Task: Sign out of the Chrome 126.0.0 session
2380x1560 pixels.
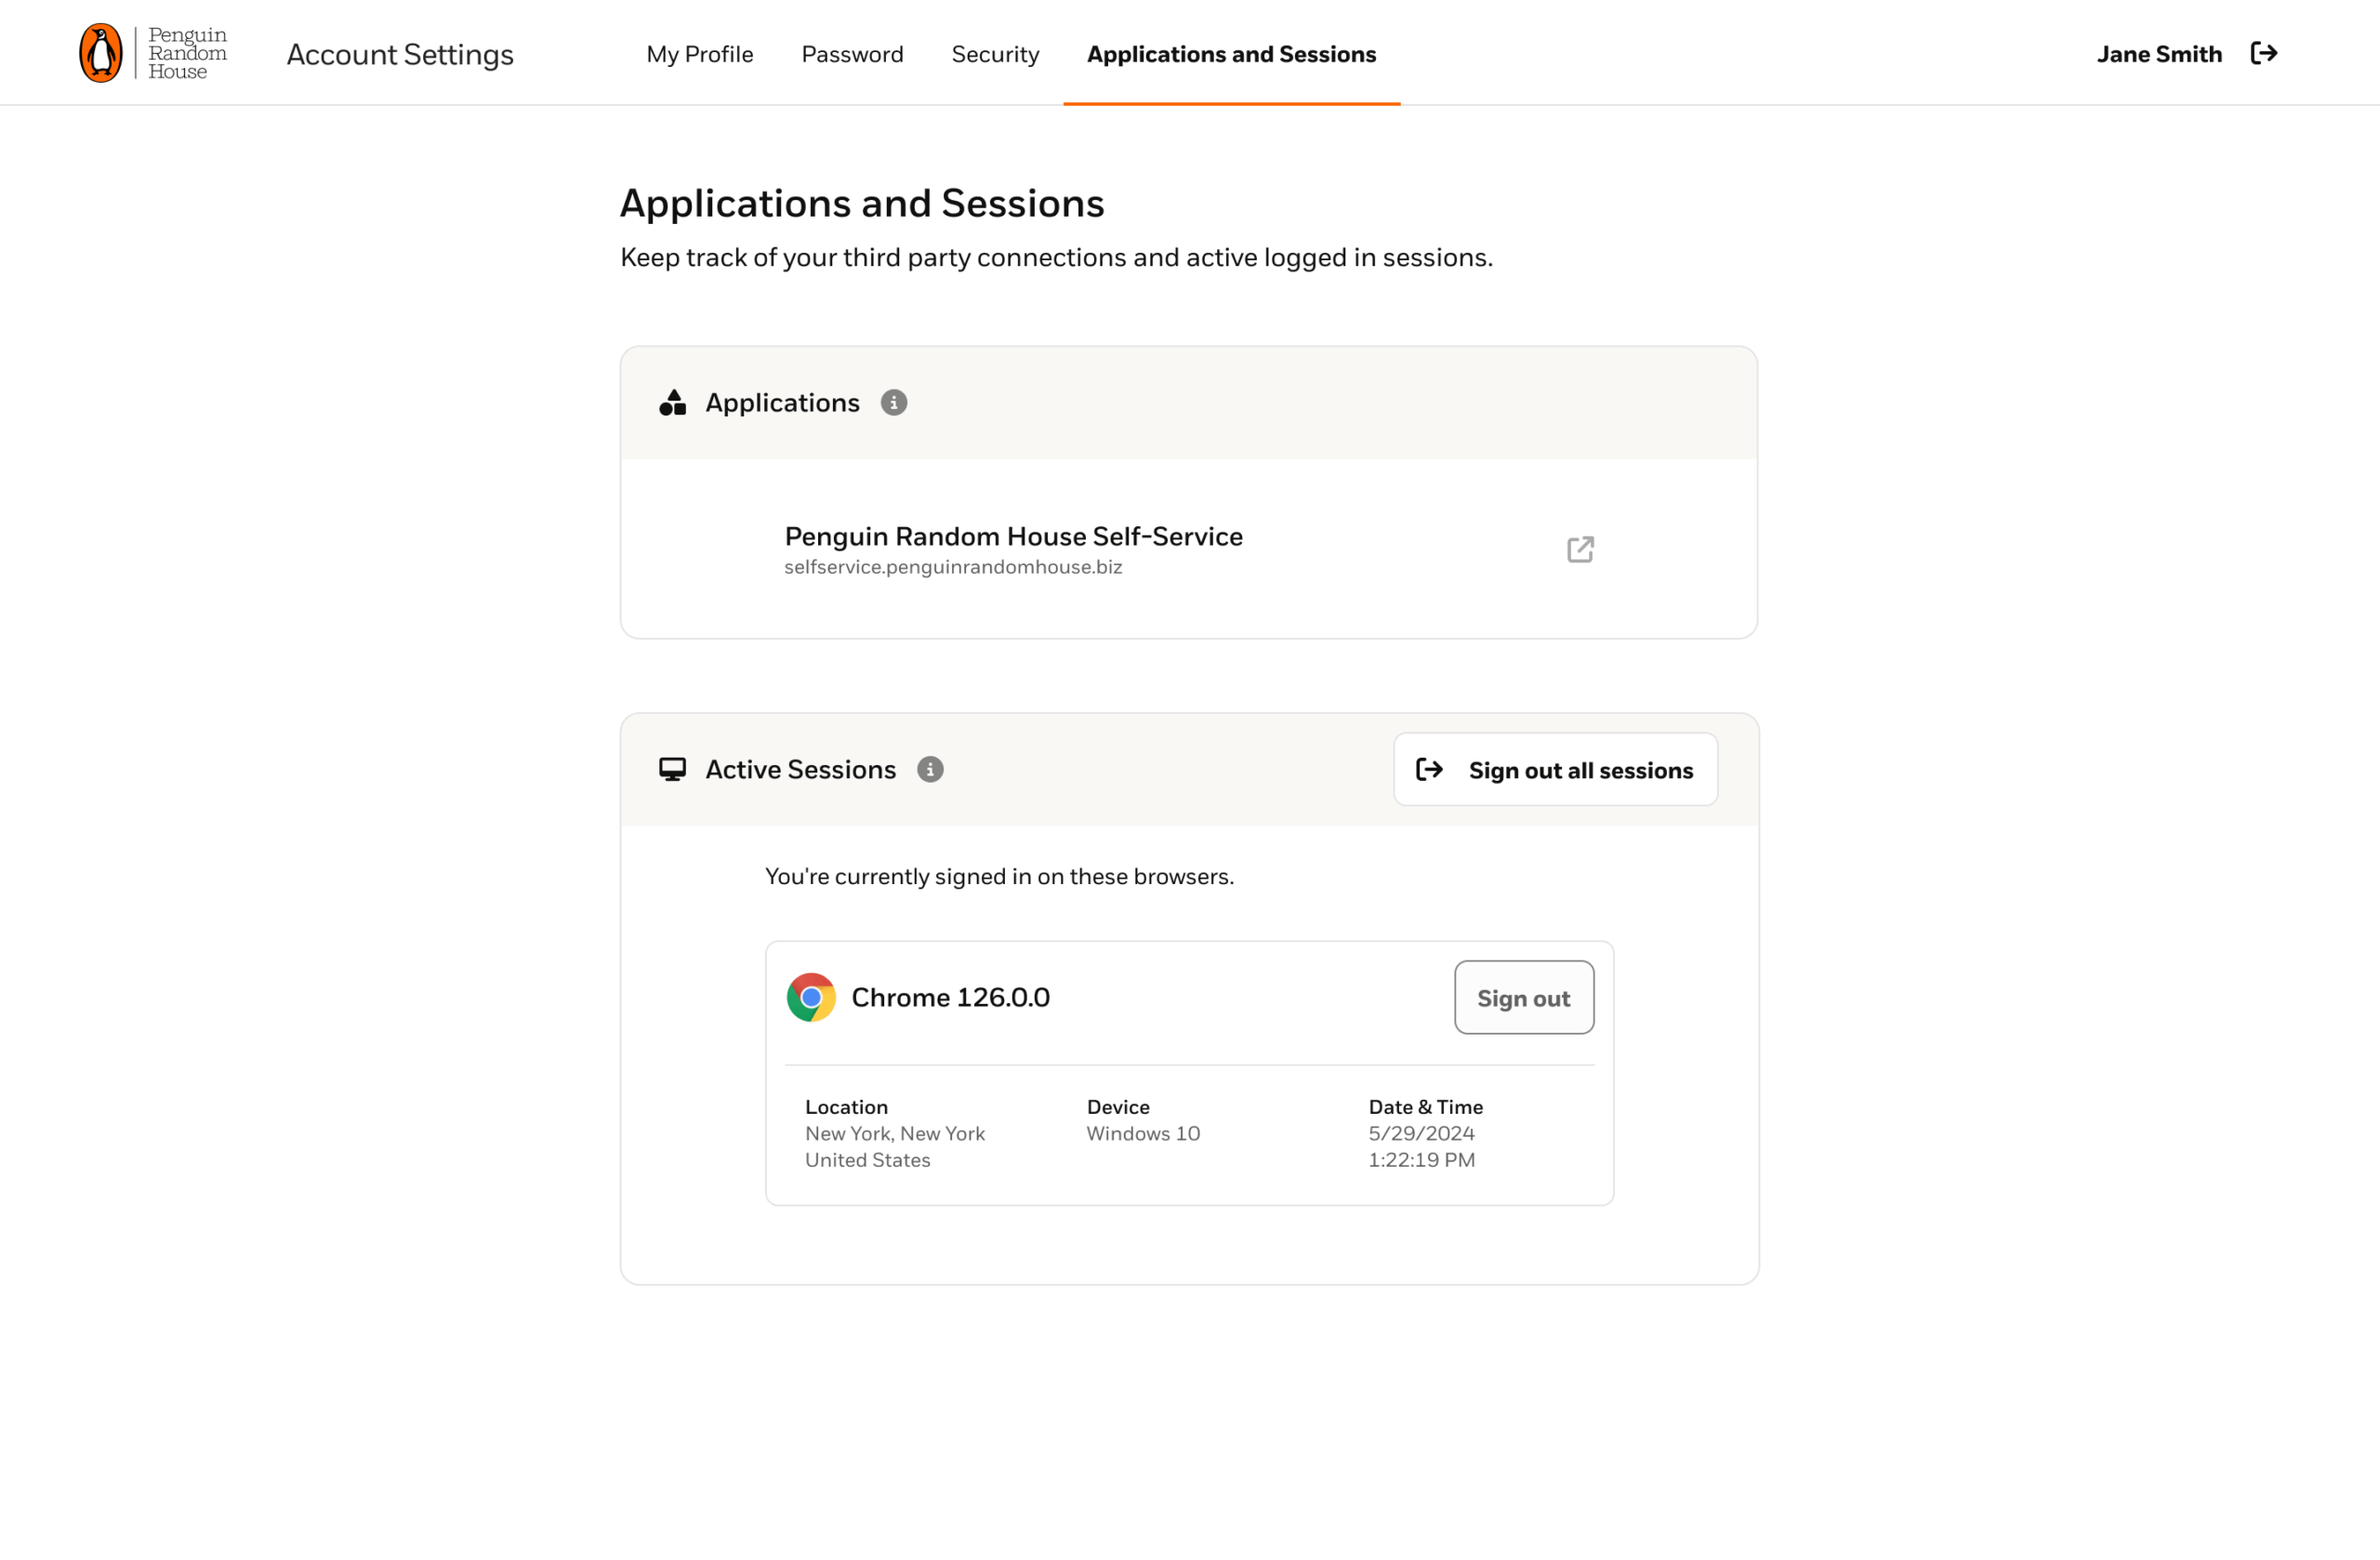Action: (1523, 998)
